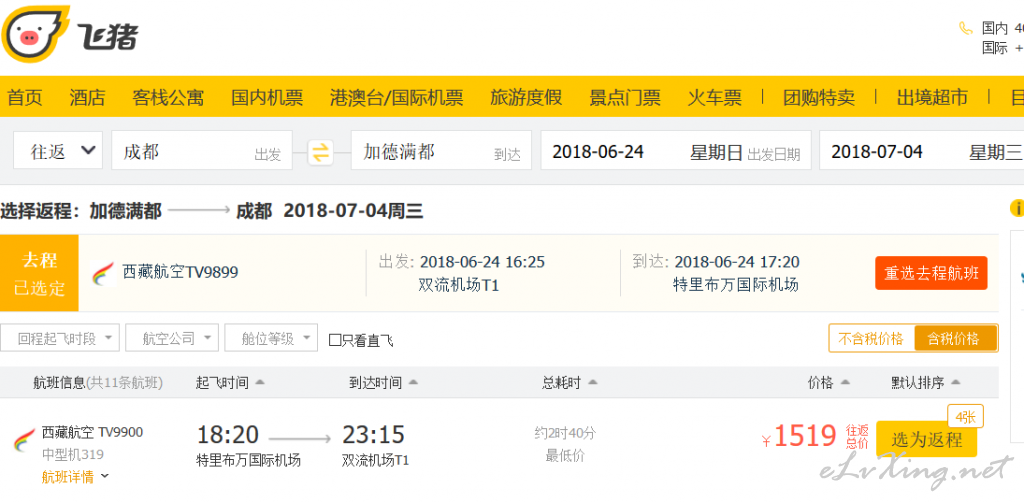1024x503 pixels.
Task: Sort by 起飞时间 arrow
Action: pyautogui.click(x=260, y=383)
